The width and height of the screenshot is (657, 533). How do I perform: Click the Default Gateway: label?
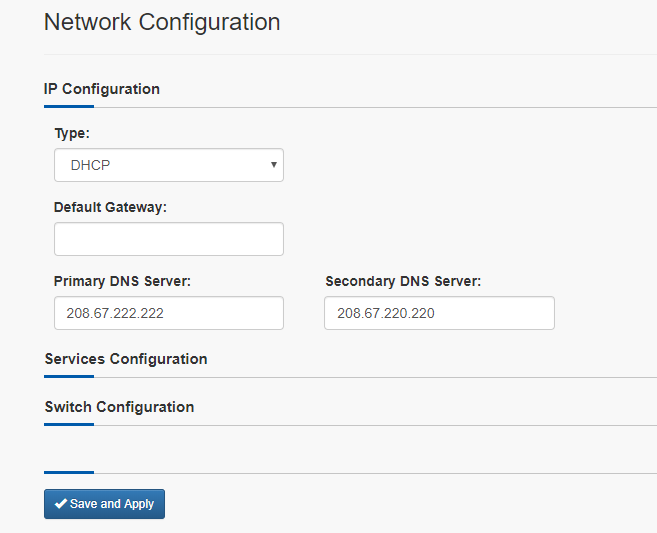(110, 207)
